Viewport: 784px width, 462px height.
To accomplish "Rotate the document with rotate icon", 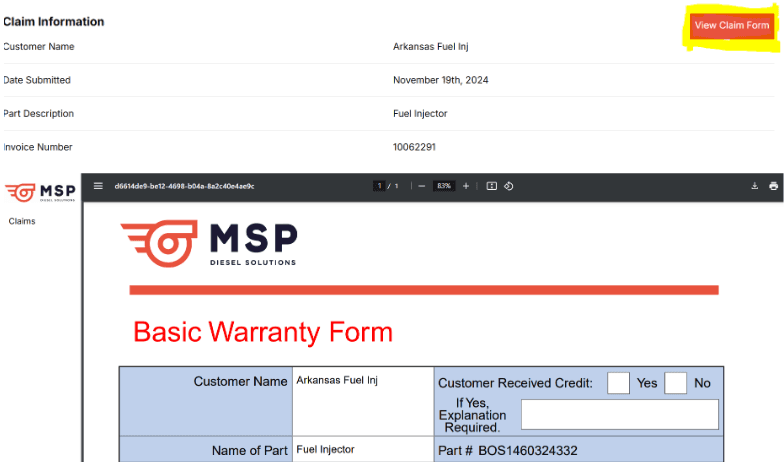I will click(x=508, y=186).
